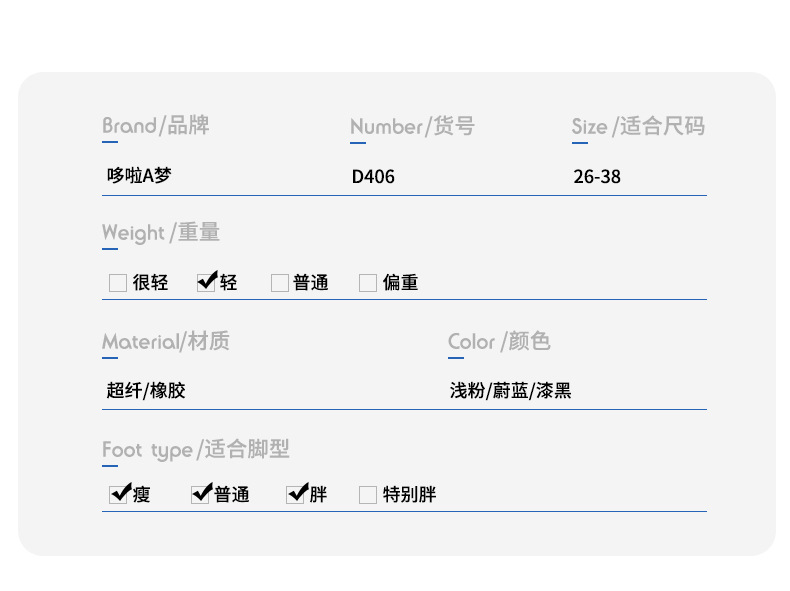Uncheck the 普通 foot type checkbox
This screenshot has width=790, height=591.
click(x=200, y=494)
